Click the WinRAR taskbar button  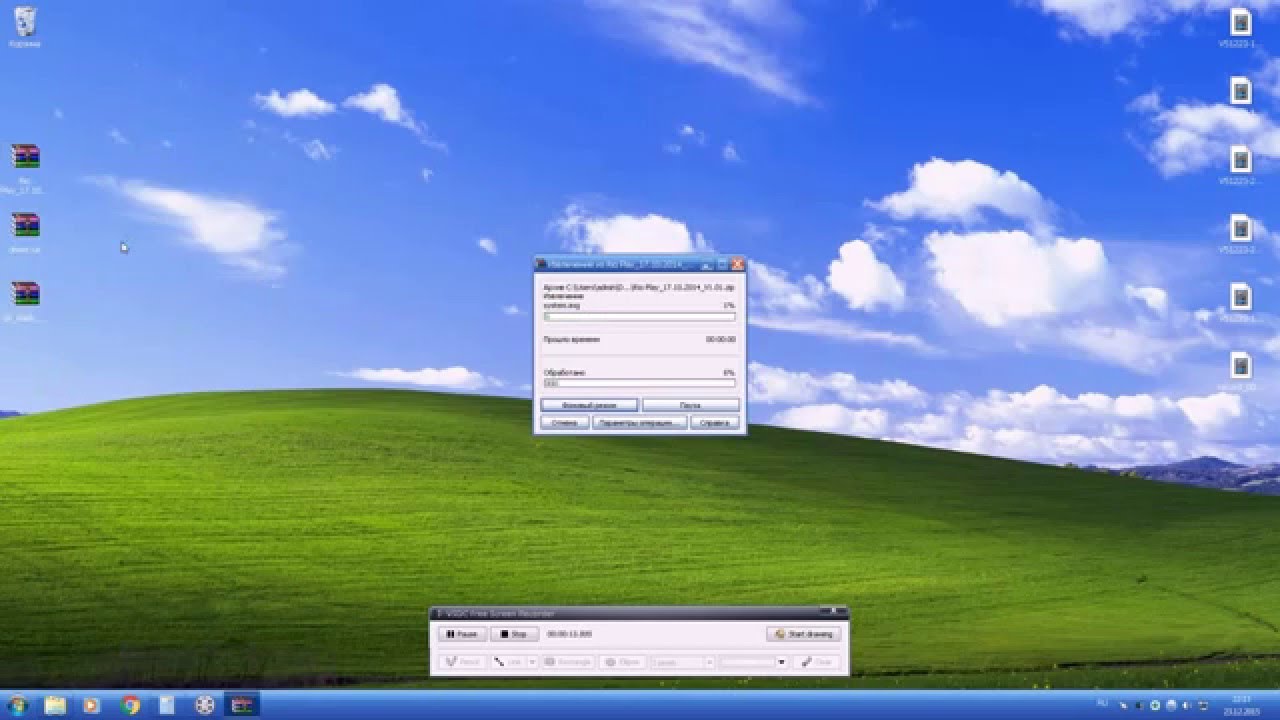[x=242, y=705]
